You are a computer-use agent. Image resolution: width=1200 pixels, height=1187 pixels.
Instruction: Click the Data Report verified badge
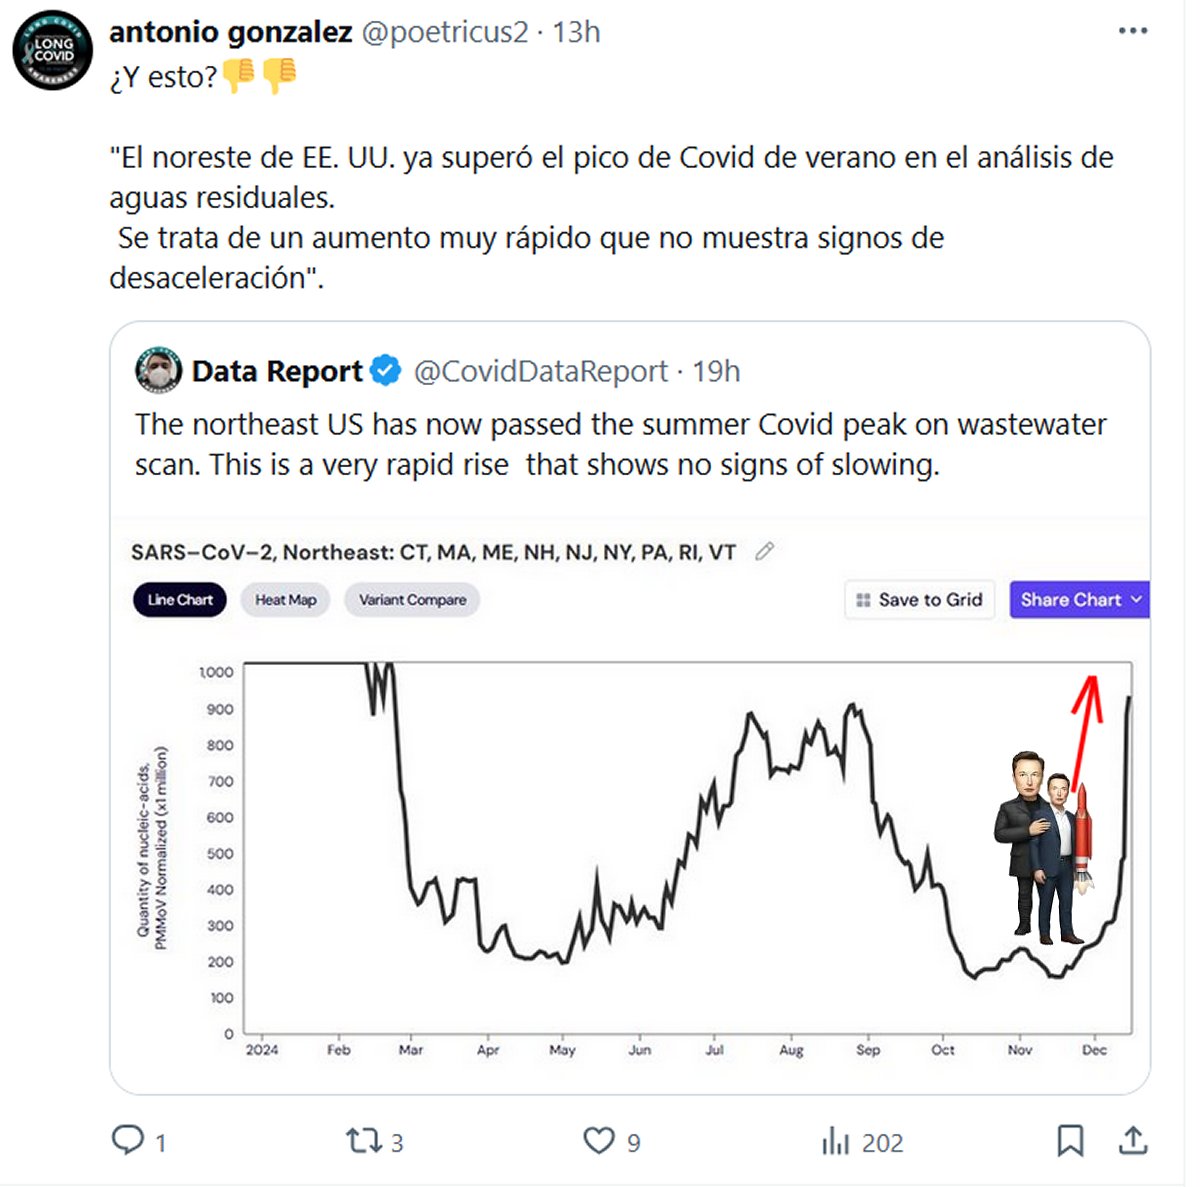click(x=386, y=371)
